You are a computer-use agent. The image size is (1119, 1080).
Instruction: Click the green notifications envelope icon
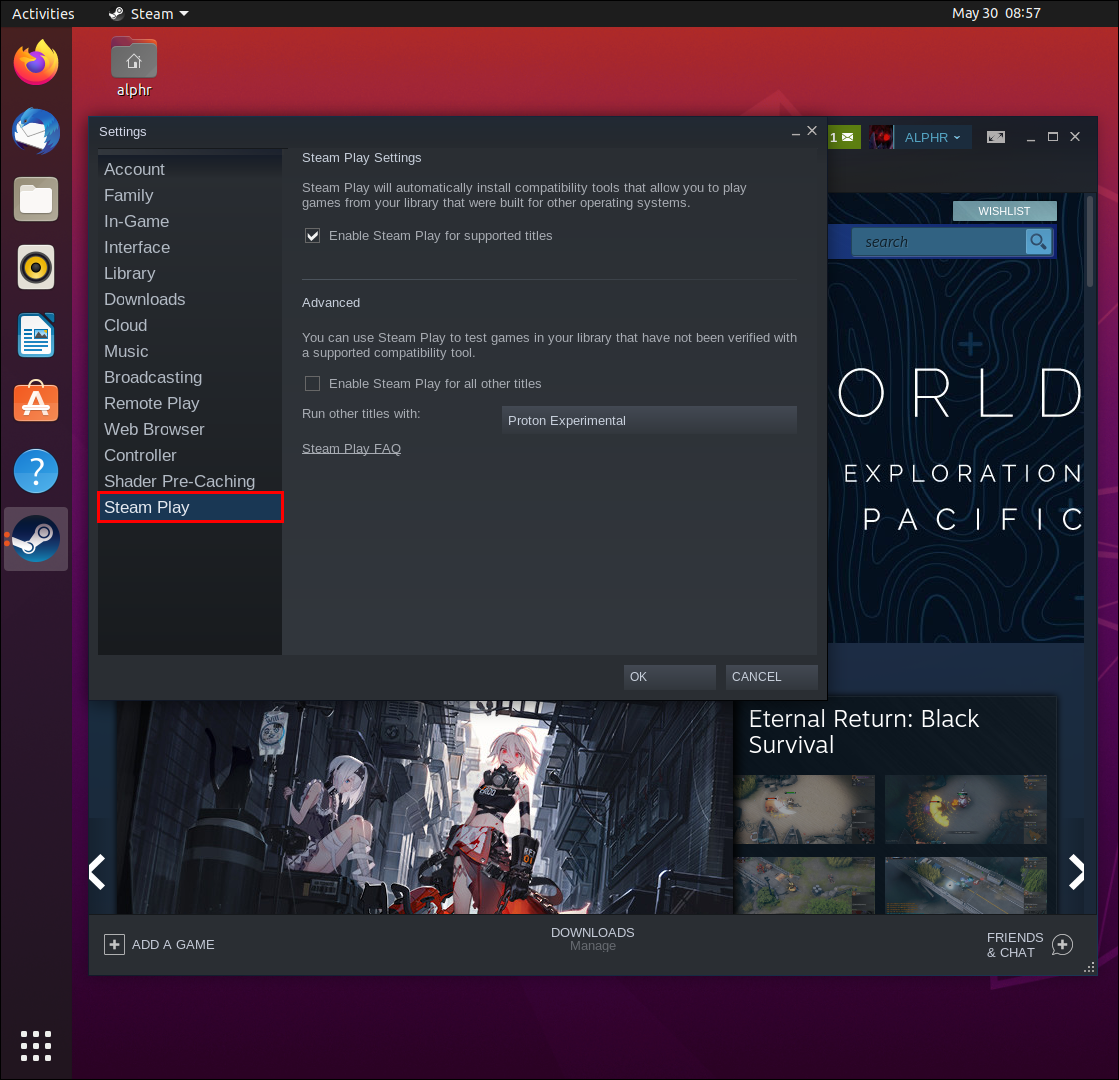click(844, 137)
